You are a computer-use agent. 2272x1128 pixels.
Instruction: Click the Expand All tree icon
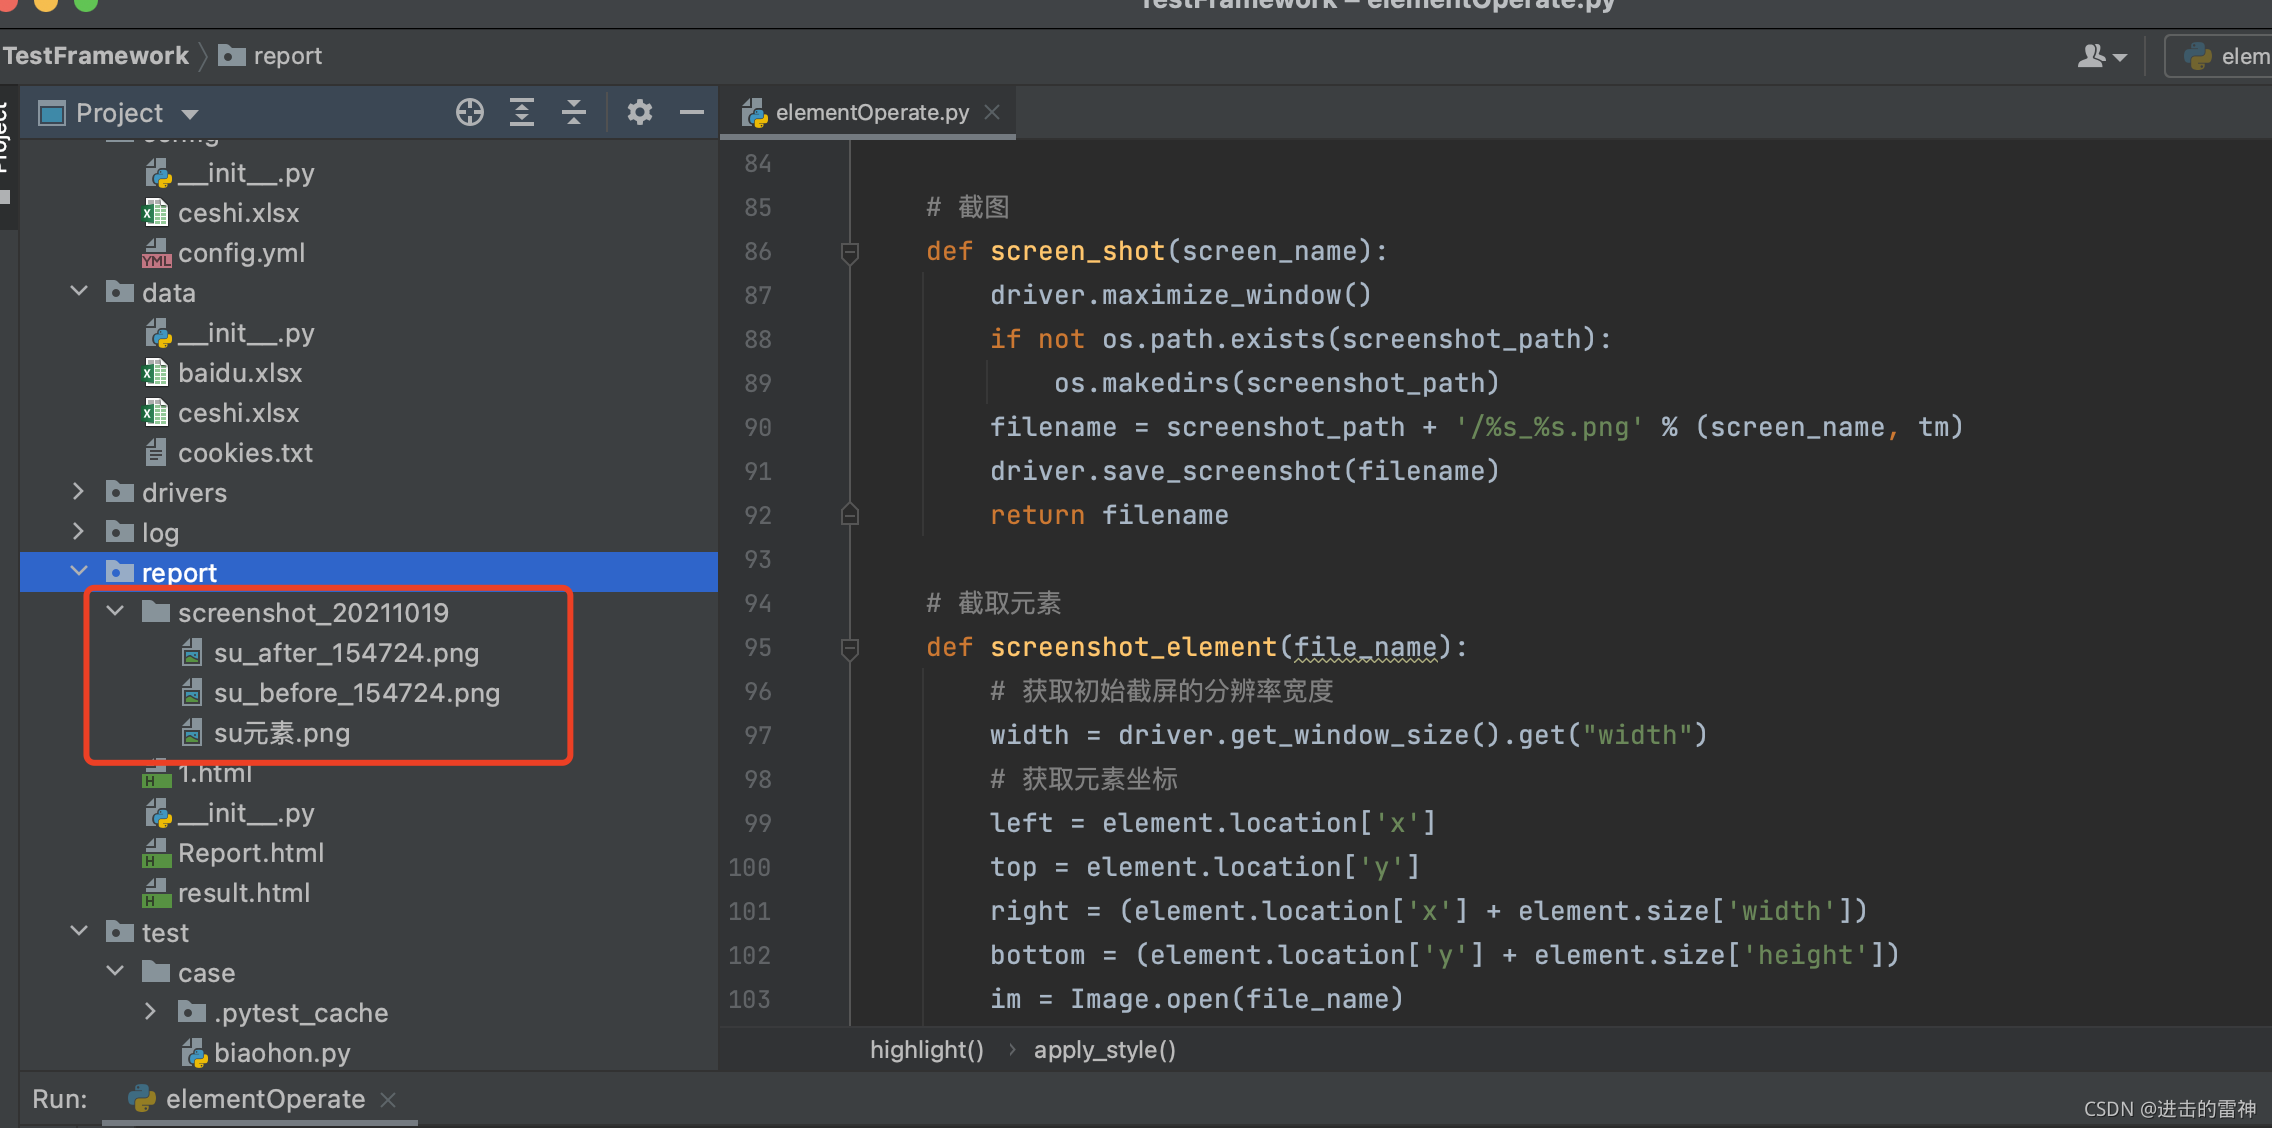click(522, 112)
